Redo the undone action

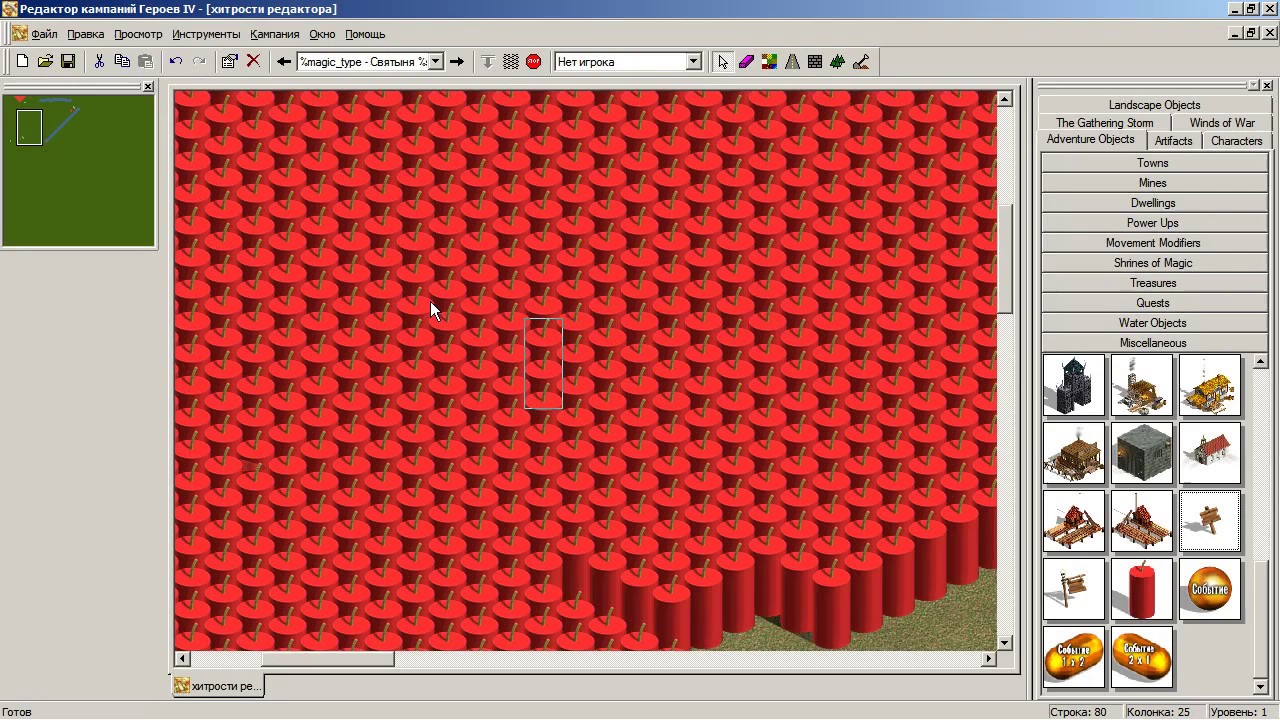point(199,62)
